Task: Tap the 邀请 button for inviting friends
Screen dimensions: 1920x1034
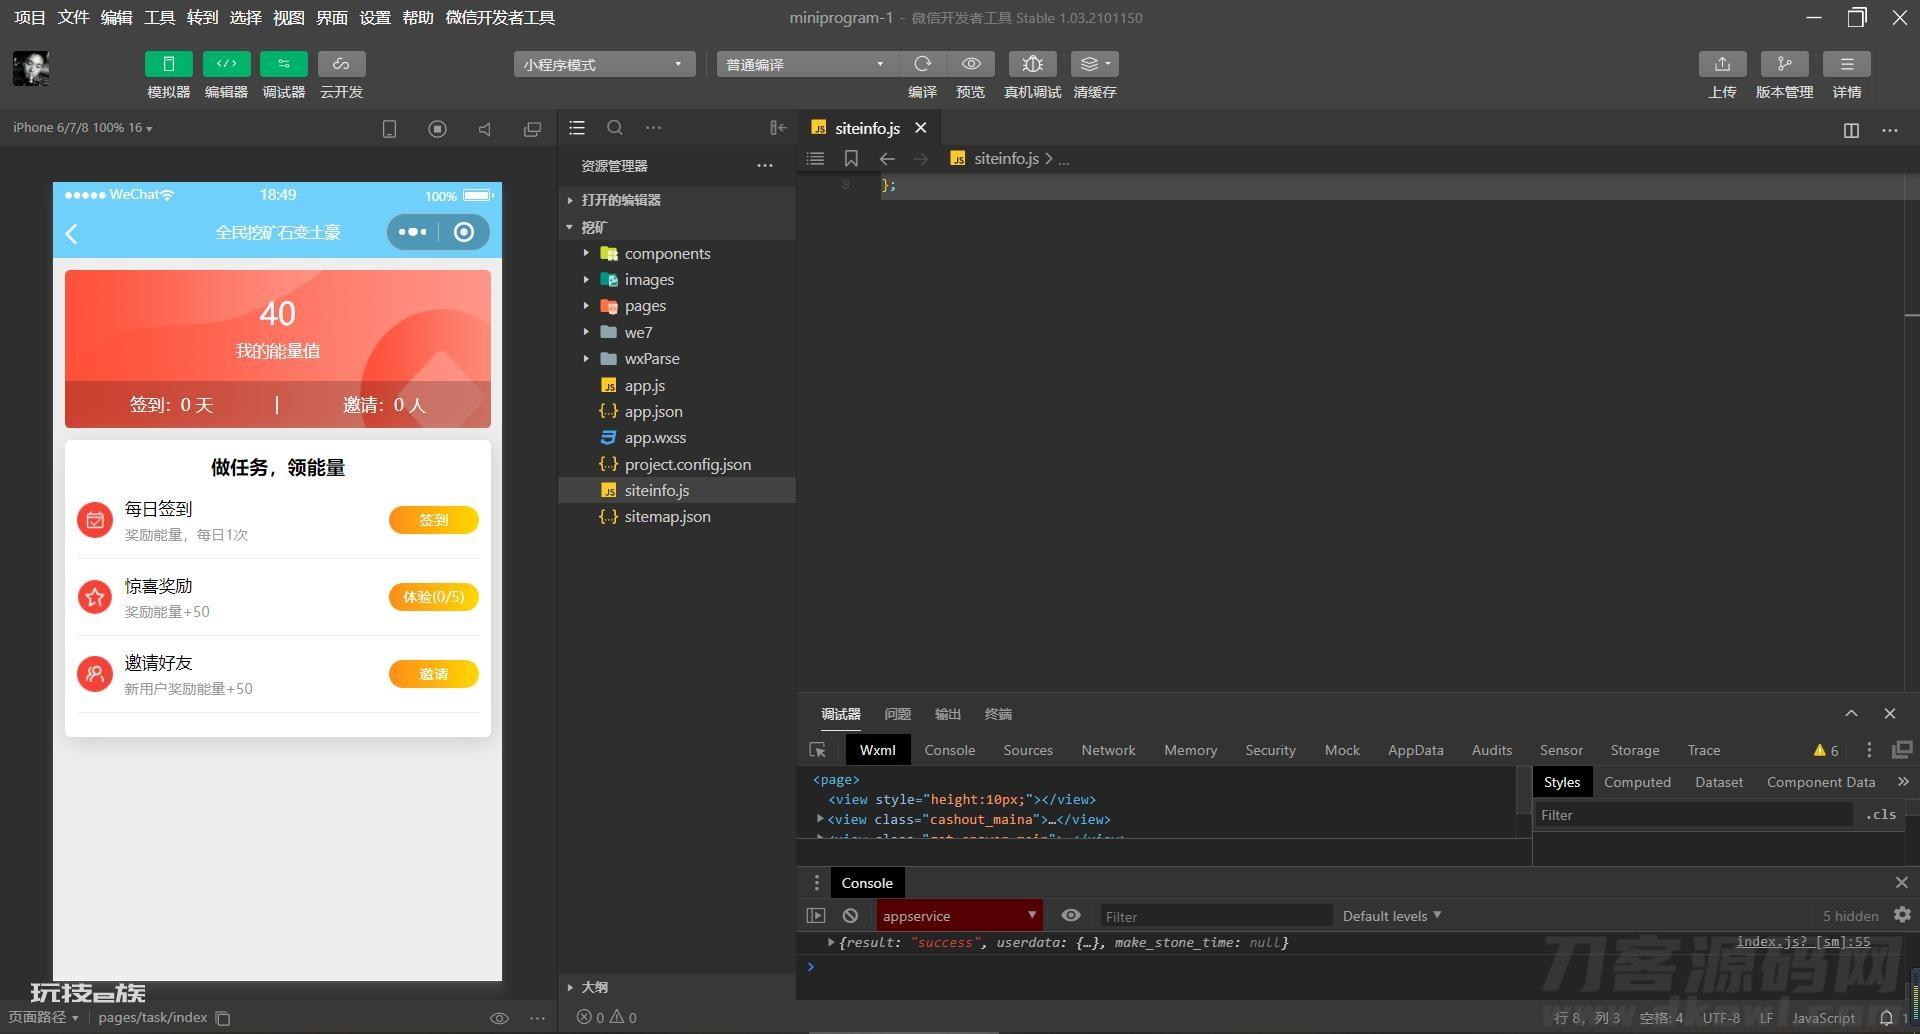Action: (x=433, y=674)
